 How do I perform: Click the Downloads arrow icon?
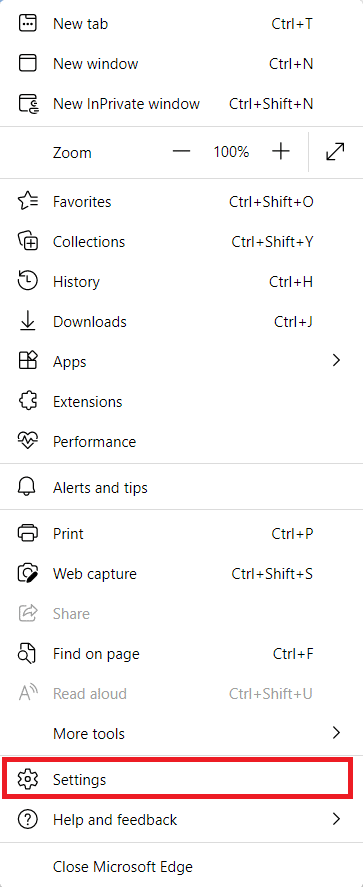pyautogui.click(x=27, y=321)
